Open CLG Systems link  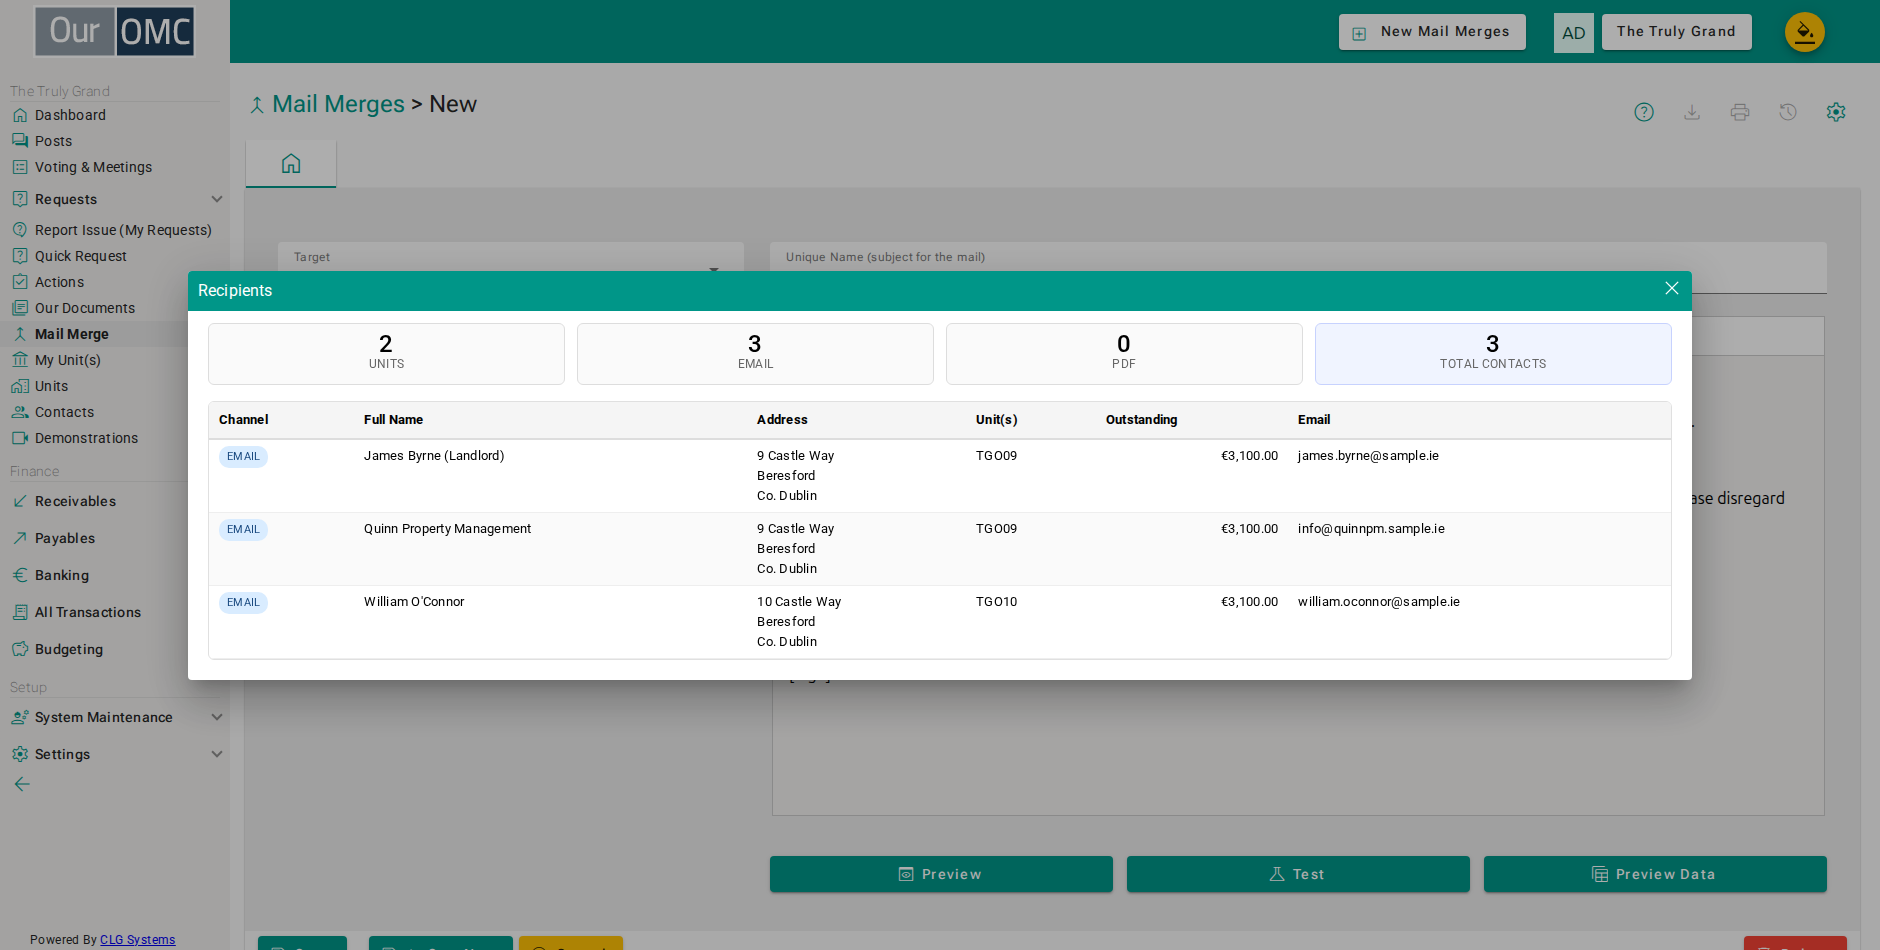pos(137,940)
